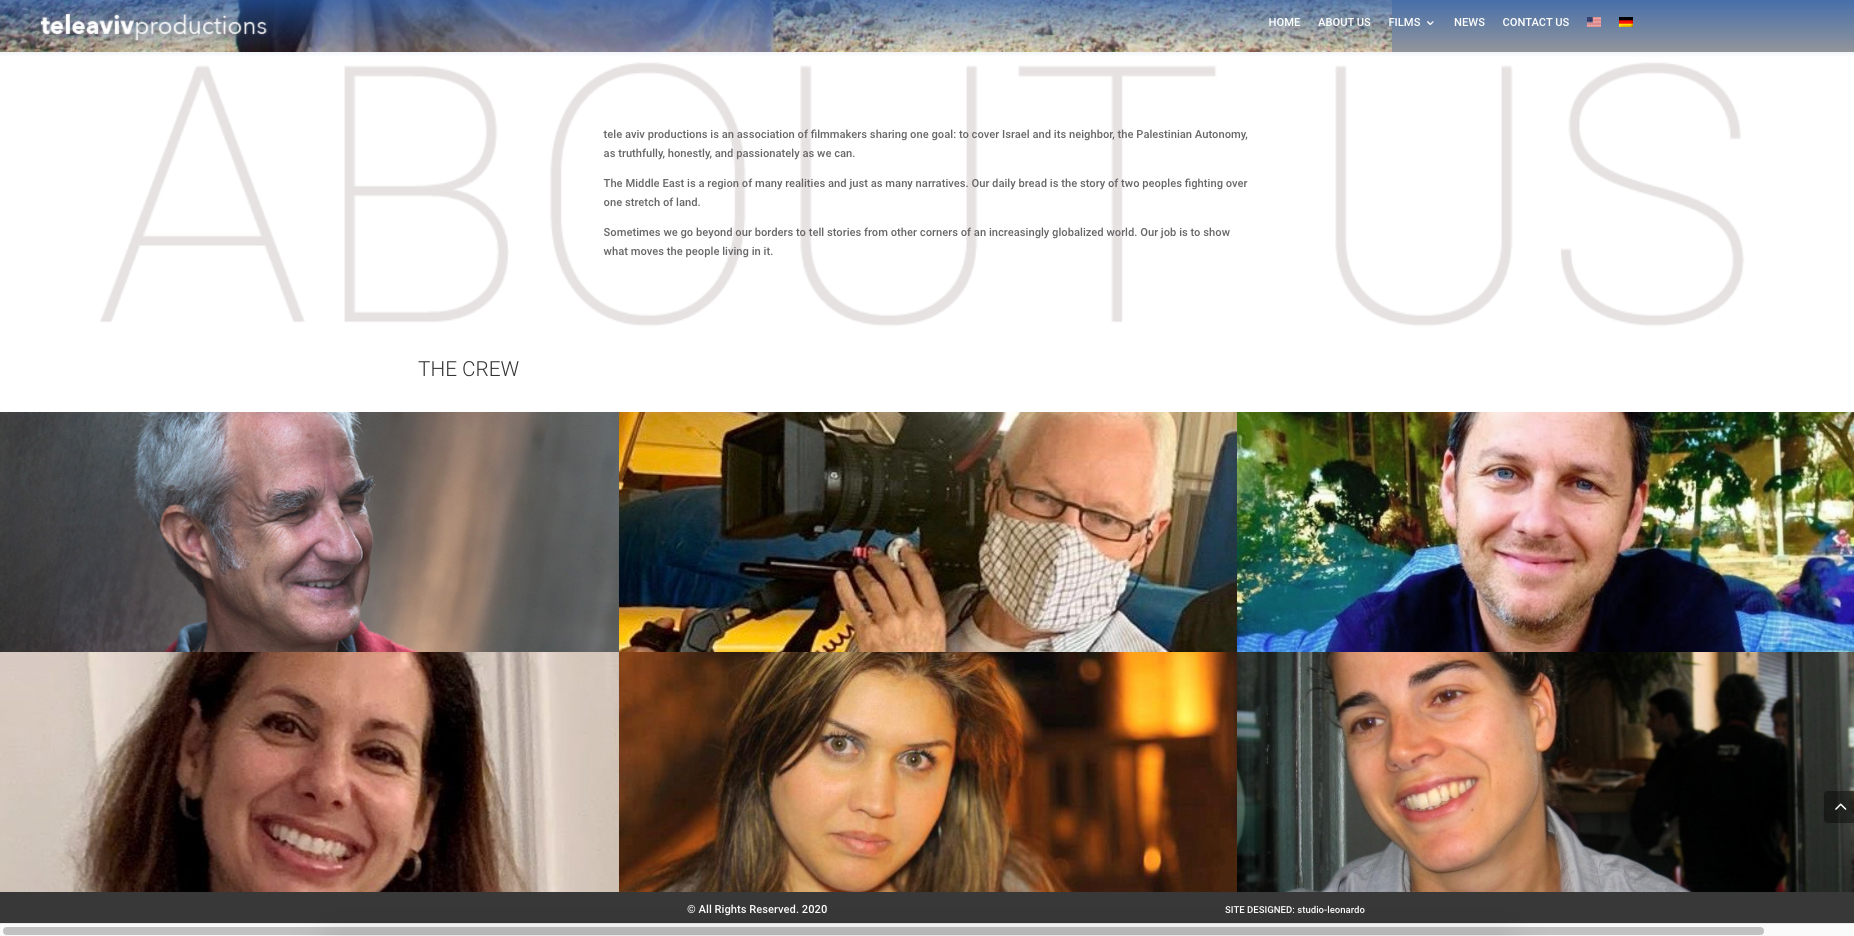Expand the Films submenu chevron
Image resolution: width=1854 pixels, height=936 pixels.
click(1430, 23)
